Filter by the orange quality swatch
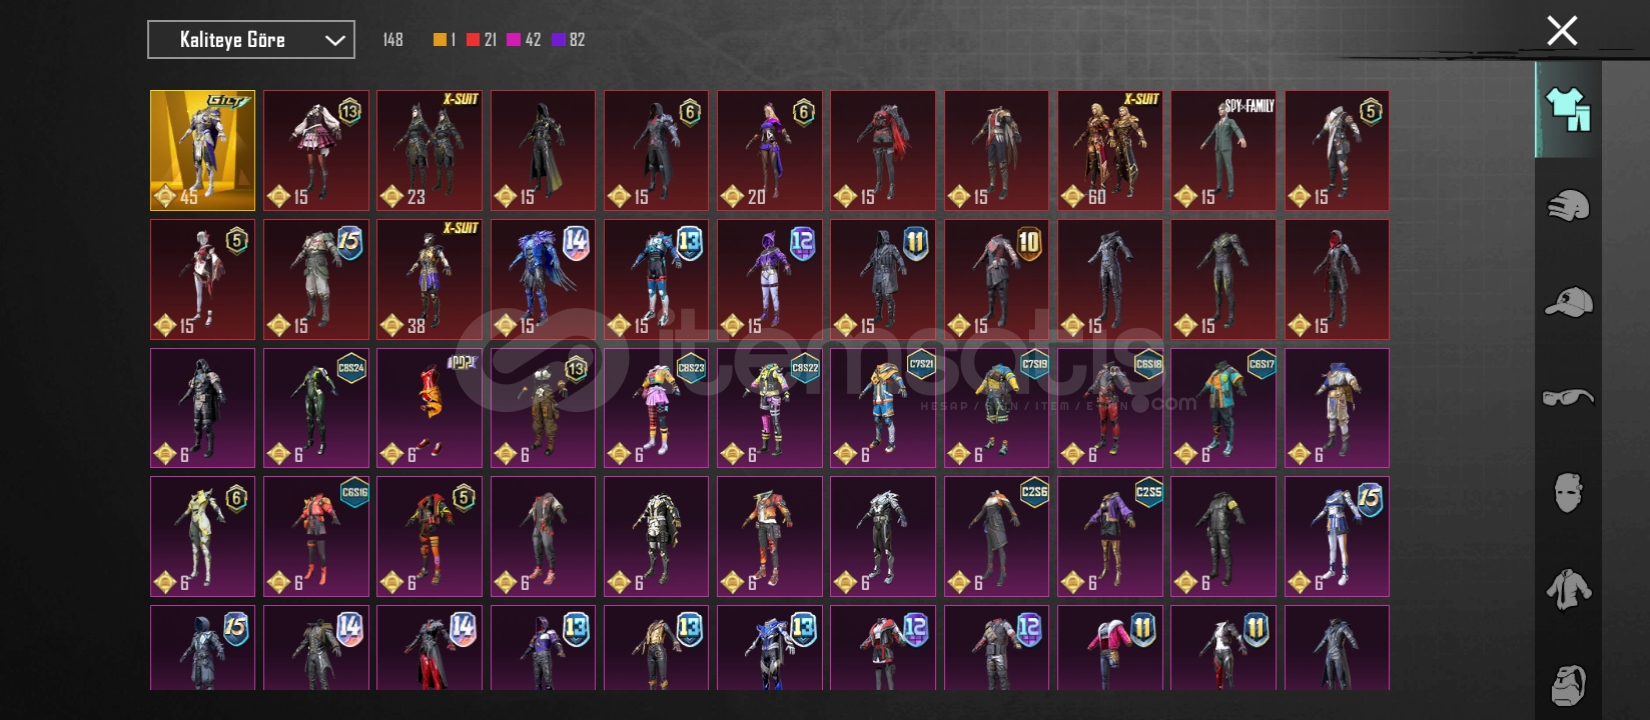 click(x=439, y=40)
